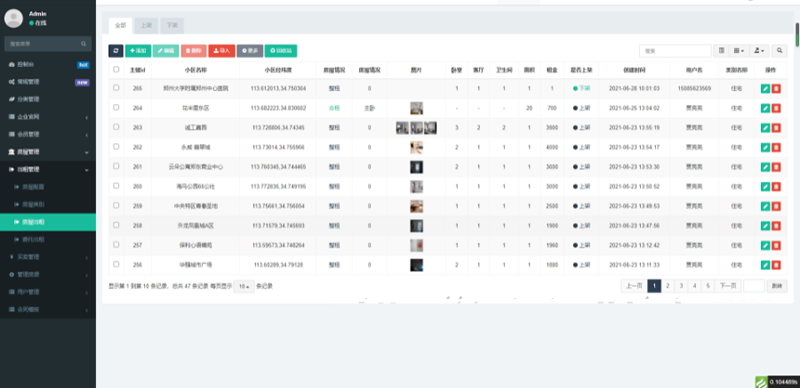Check the checkbox for row 263
Screen dimensions: 800x388
116,127
